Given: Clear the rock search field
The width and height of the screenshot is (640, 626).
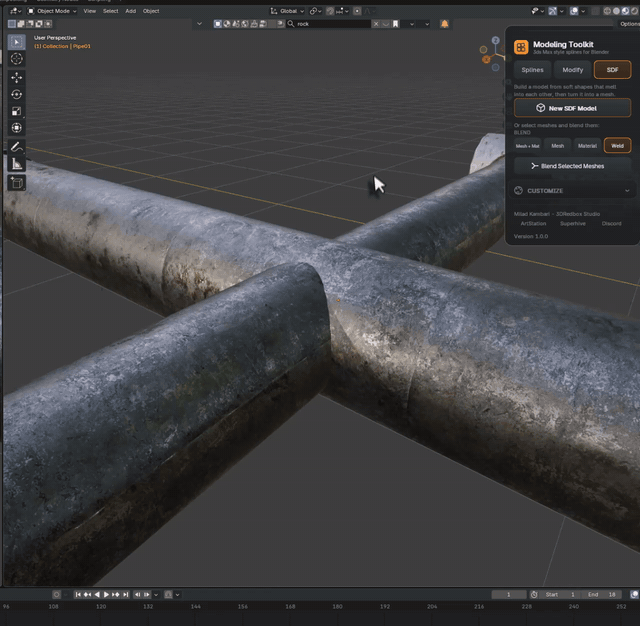Looking at the screenshot, I should pyautogui.click(x=376, y=24).
